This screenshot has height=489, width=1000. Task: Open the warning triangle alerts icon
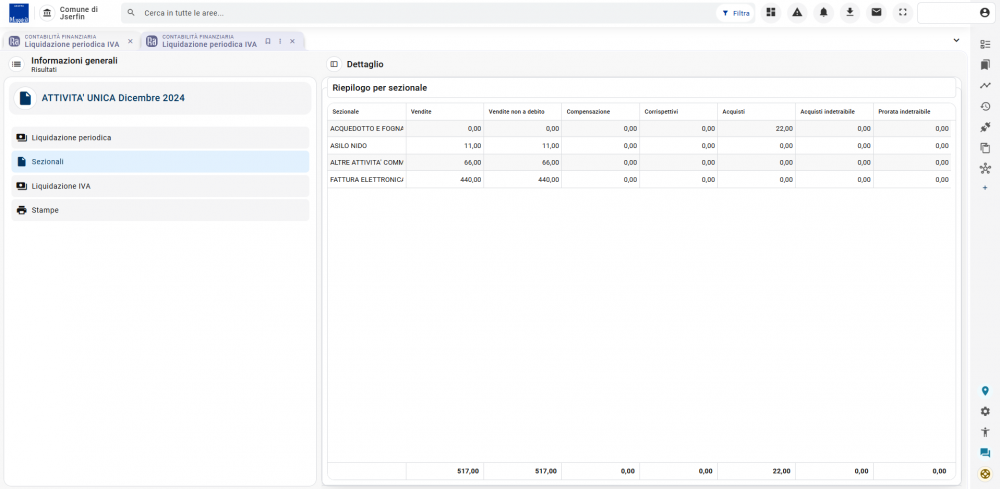tap(797, 13)
